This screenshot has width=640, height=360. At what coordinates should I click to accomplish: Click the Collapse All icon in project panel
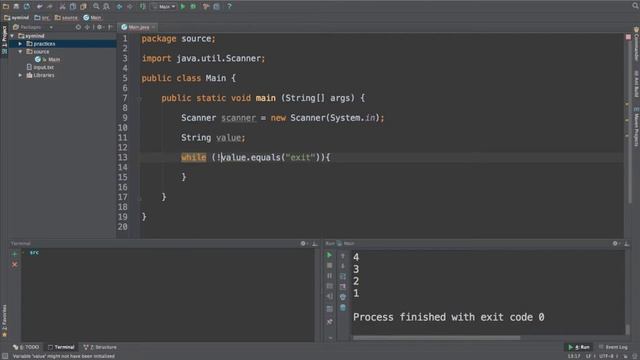(87, 27)
